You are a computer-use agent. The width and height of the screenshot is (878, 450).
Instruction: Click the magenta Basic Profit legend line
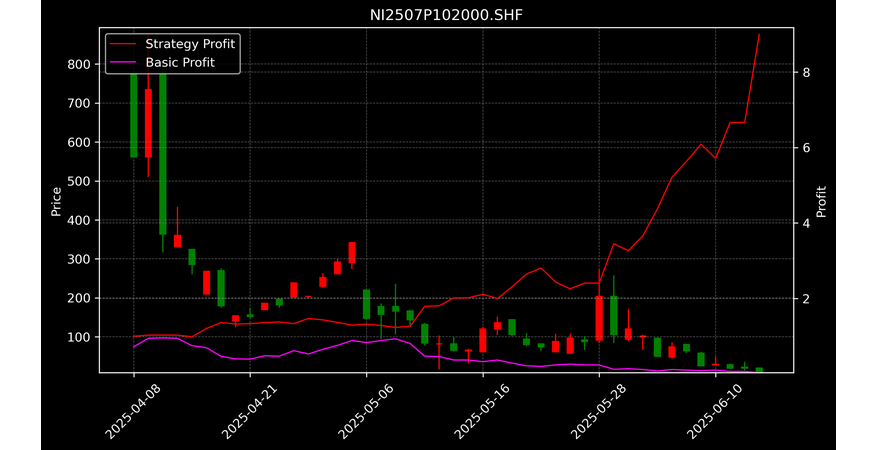pyautogui.click(x=123, y=62)
